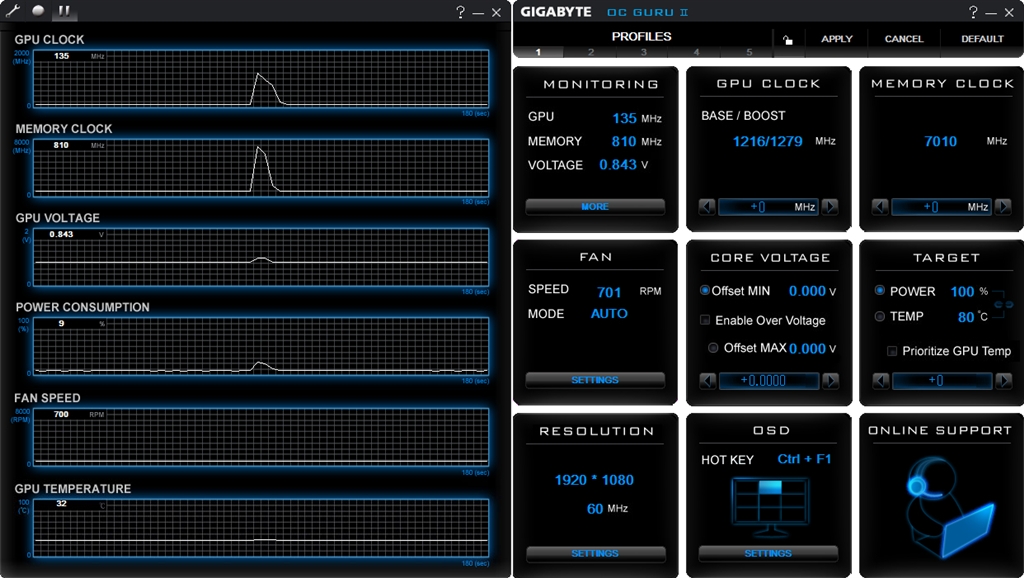Viewport: 1024px width, 578px height.
Task: Click target +0 offset field
Action: pyautogui.click(x=942, y=381)
